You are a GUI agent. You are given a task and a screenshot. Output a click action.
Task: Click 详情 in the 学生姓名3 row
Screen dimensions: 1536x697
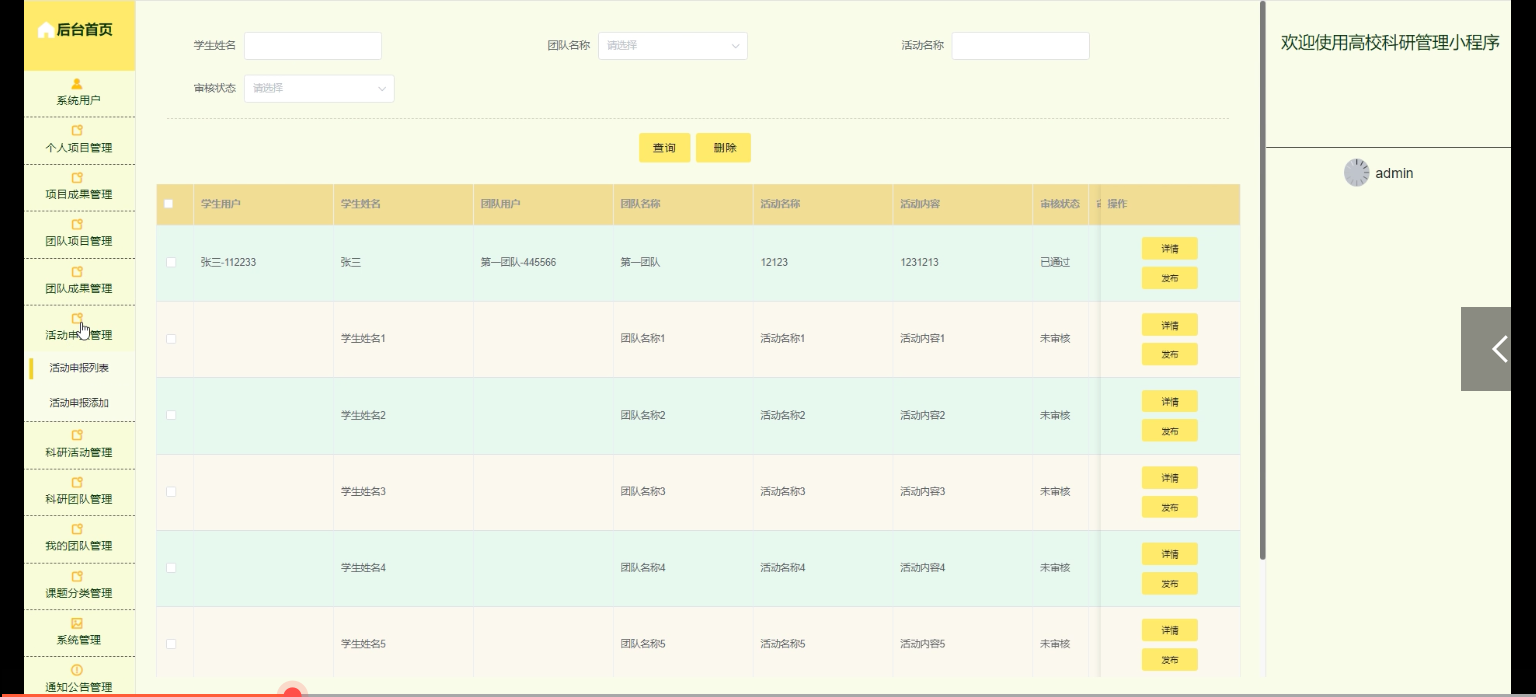[1170, 478]
